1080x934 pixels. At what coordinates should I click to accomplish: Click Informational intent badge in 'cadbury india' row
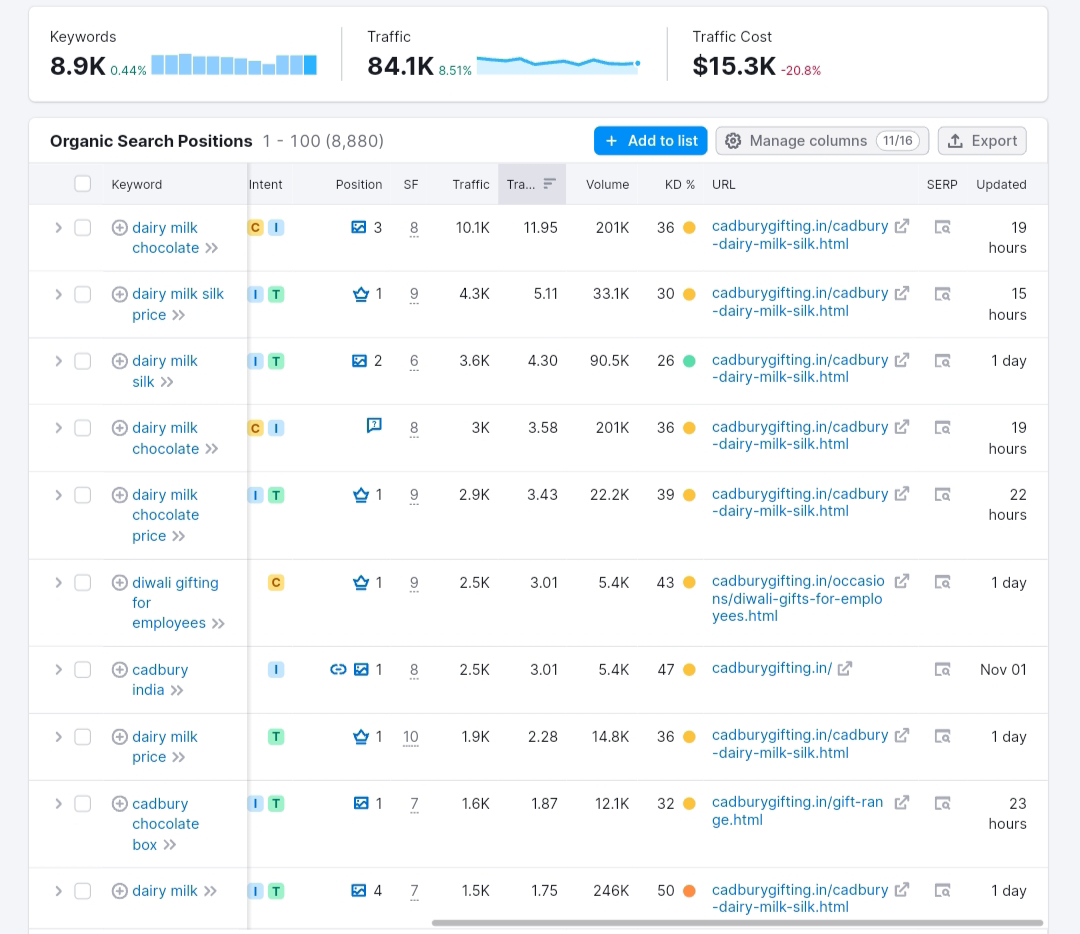click(276, 670)
